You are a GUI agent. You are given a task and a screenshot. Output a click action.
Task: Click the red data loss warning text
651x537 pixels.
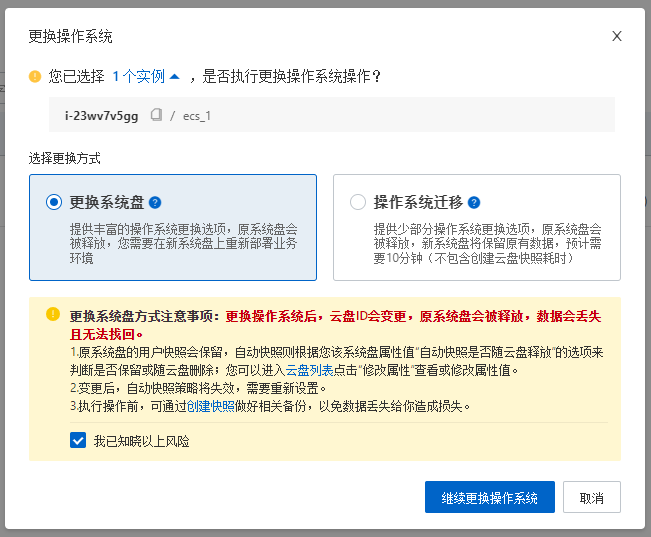[420, 316]
